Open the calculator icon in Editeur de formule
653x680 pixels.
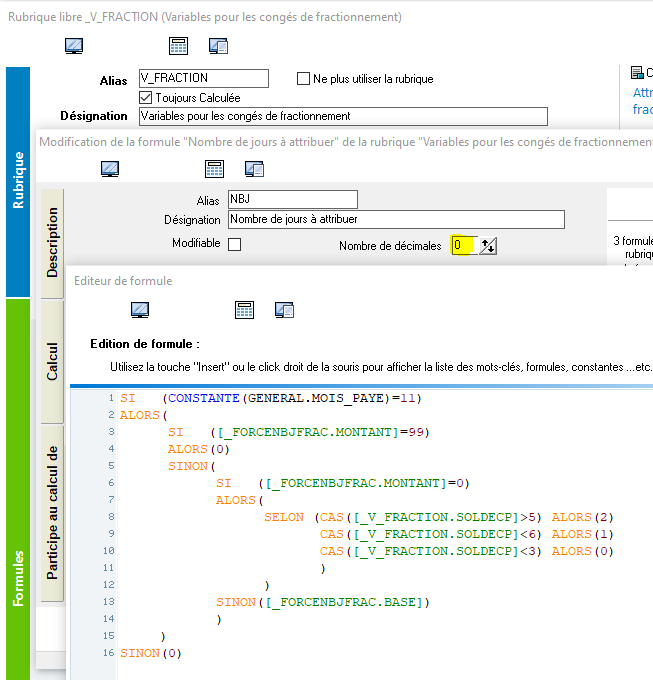tap(244, 309)
